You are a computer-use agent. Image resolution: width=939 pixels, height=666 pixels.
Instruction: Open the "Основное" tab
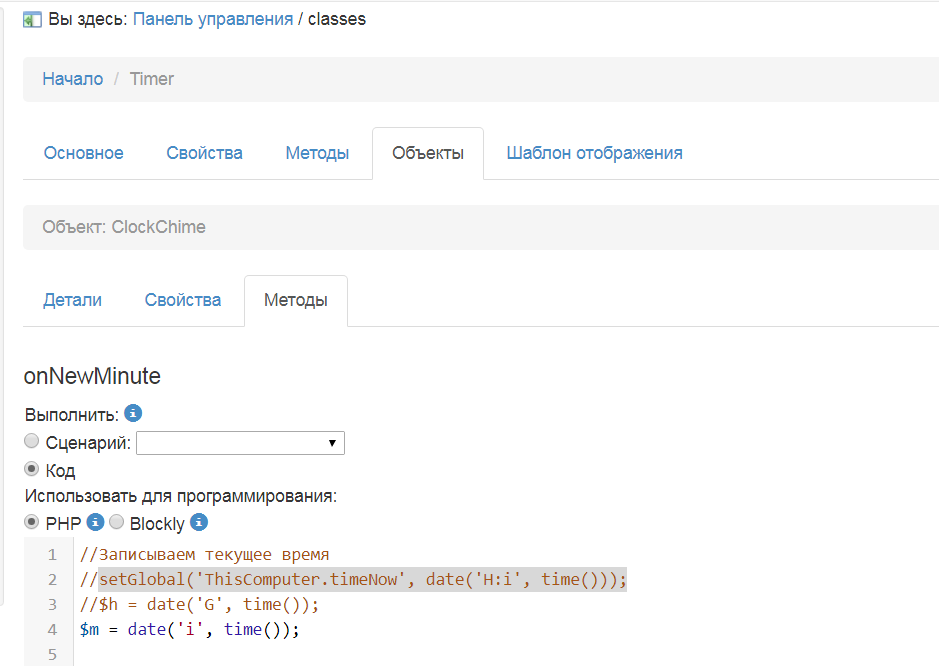(84, 153)
